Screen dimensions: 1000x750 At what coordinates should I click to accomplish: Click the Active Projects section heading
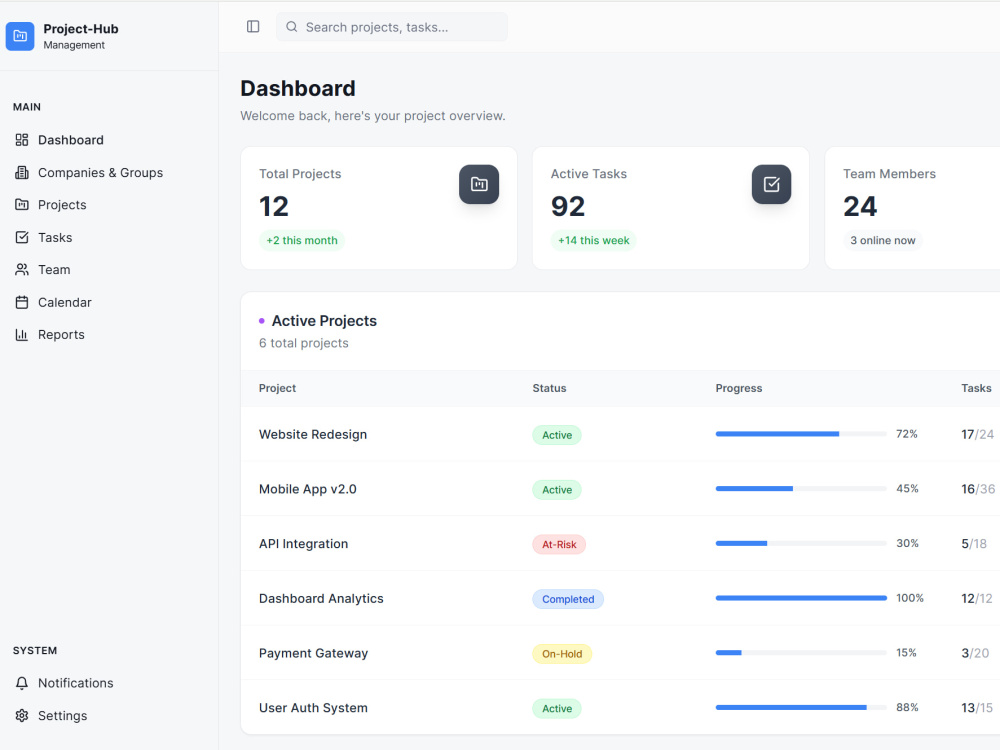pyautogui.click(x=324, y=321)
